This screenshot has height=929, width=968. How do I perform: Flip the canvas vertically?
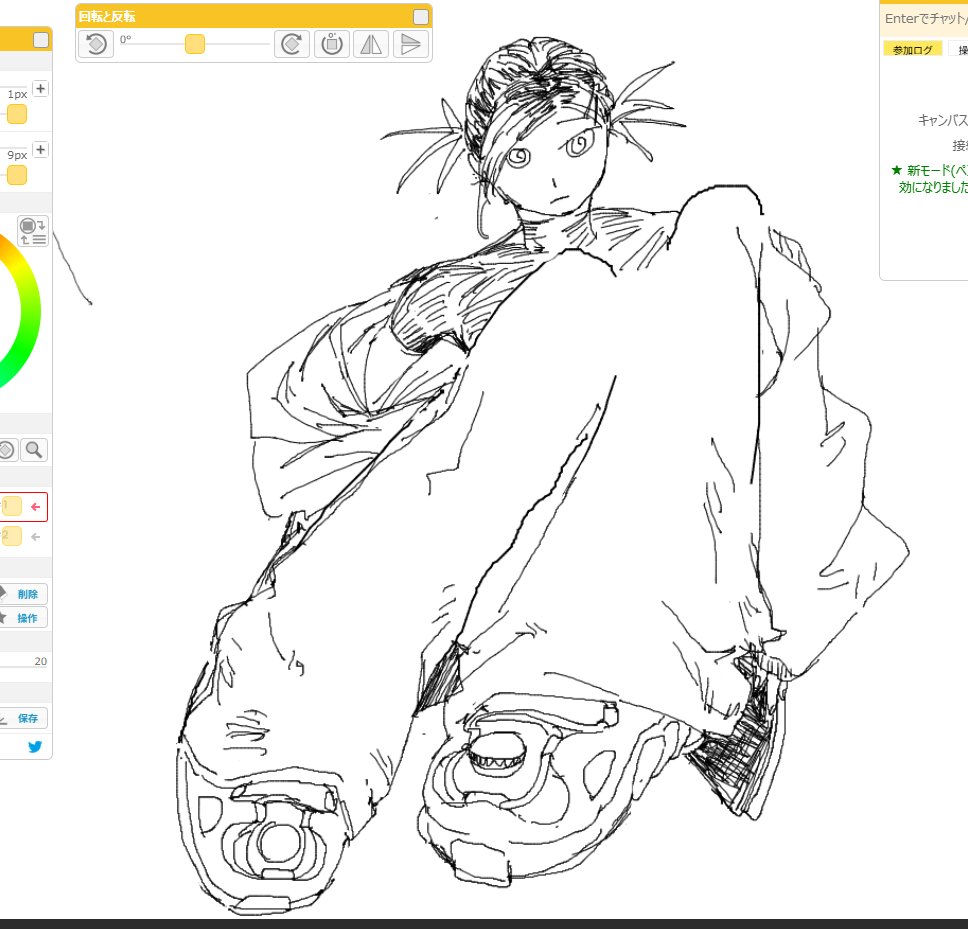(x=411, y=44)
